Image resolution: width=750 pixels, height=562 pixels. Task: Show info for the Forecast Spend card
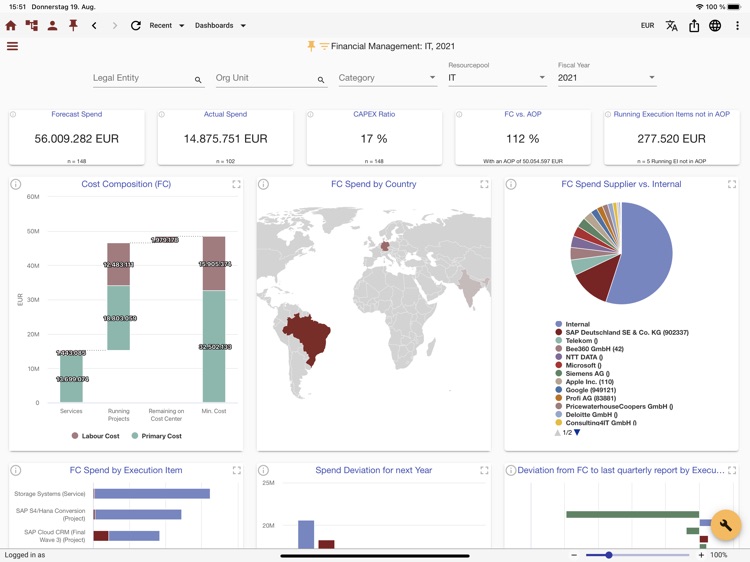(x=13, y=114)
